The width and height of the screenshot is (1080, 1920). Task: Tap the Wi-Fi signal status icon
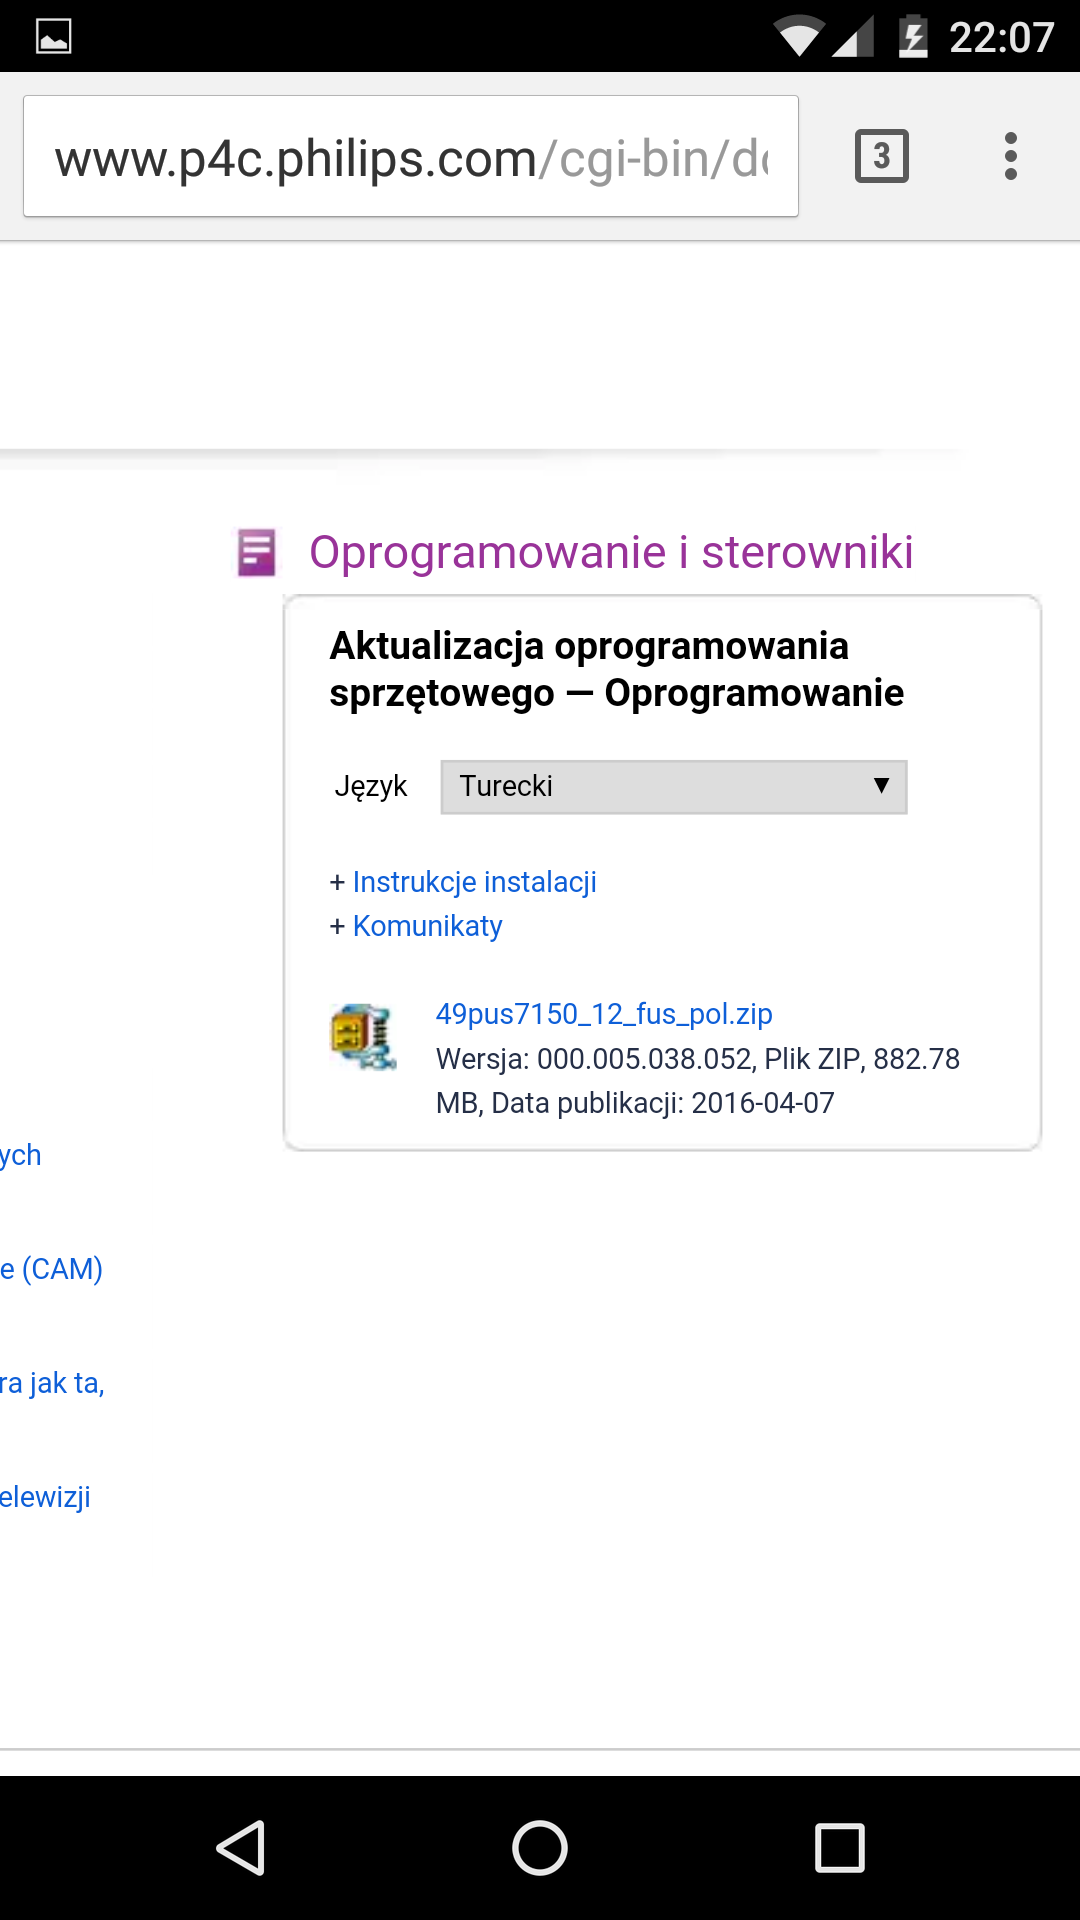[x=797, y=37]
